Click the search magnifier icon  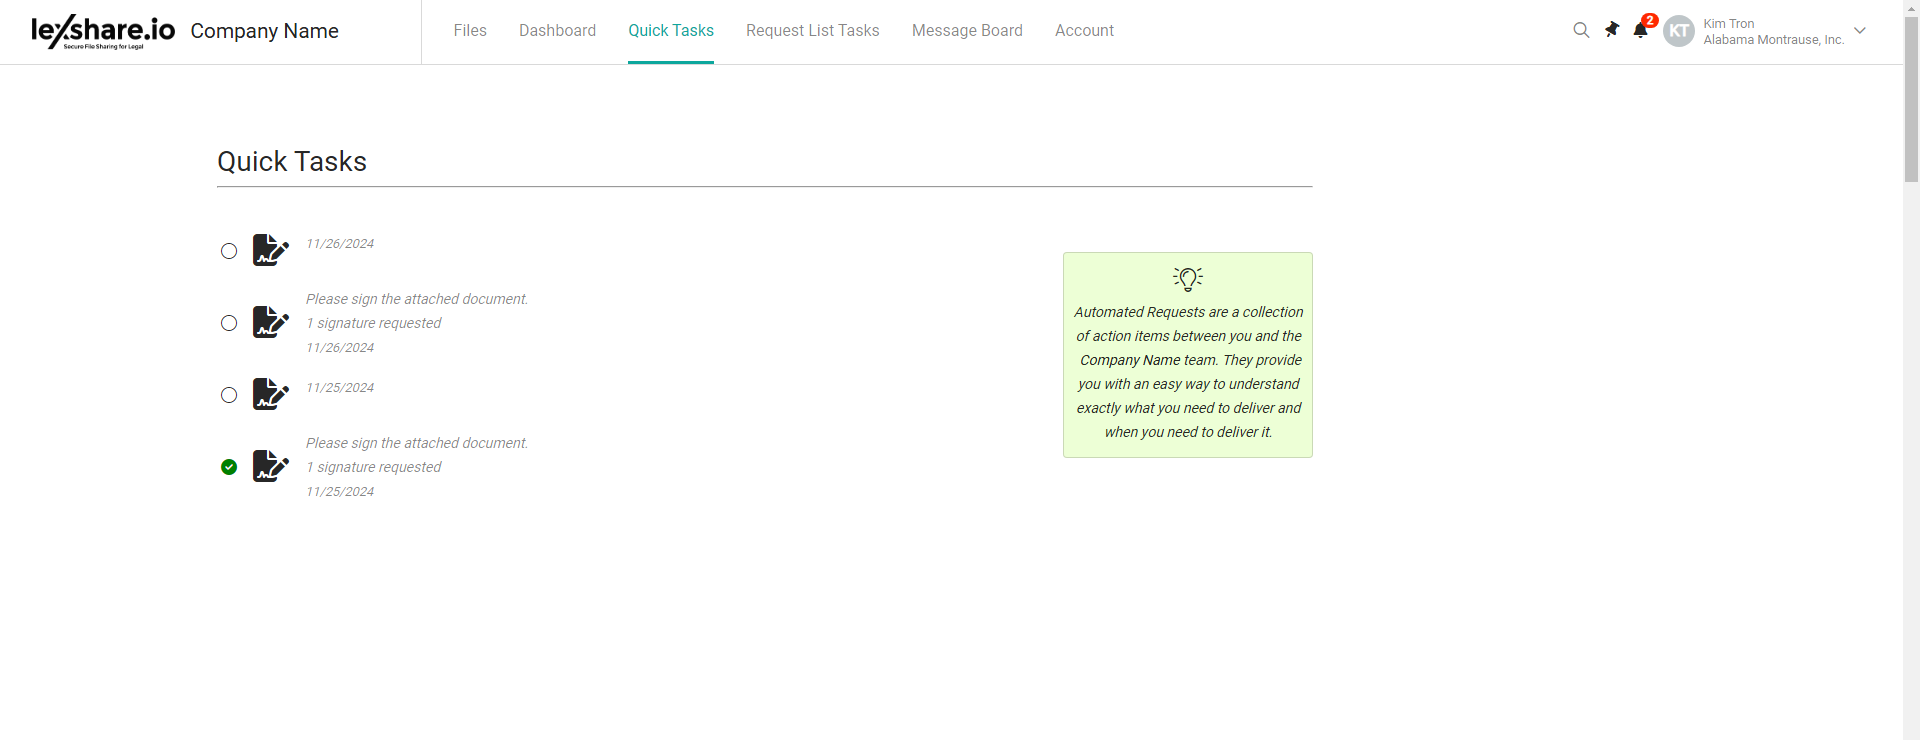coord(1581,30)
